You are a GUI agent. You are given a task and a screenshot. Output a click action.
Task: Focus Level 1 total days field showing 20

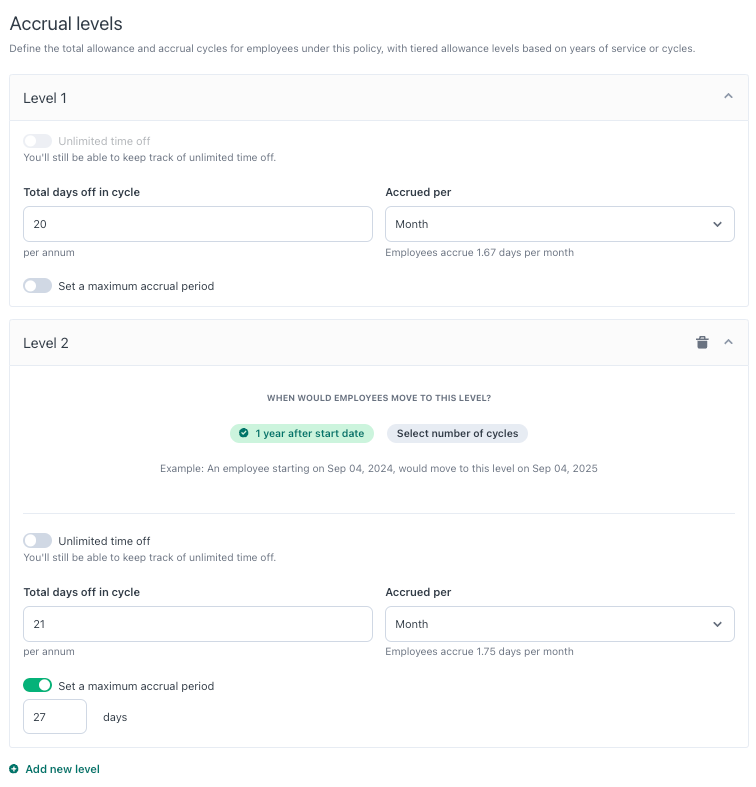point(198,224)
